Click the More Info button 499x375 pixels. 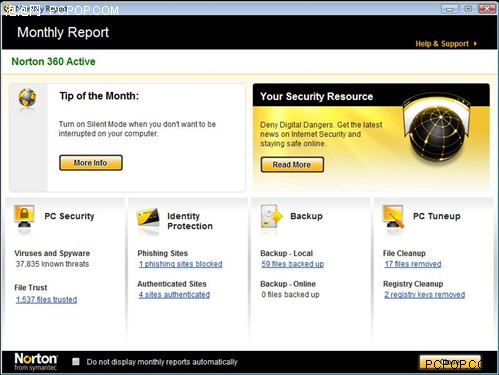coord(91,163)
